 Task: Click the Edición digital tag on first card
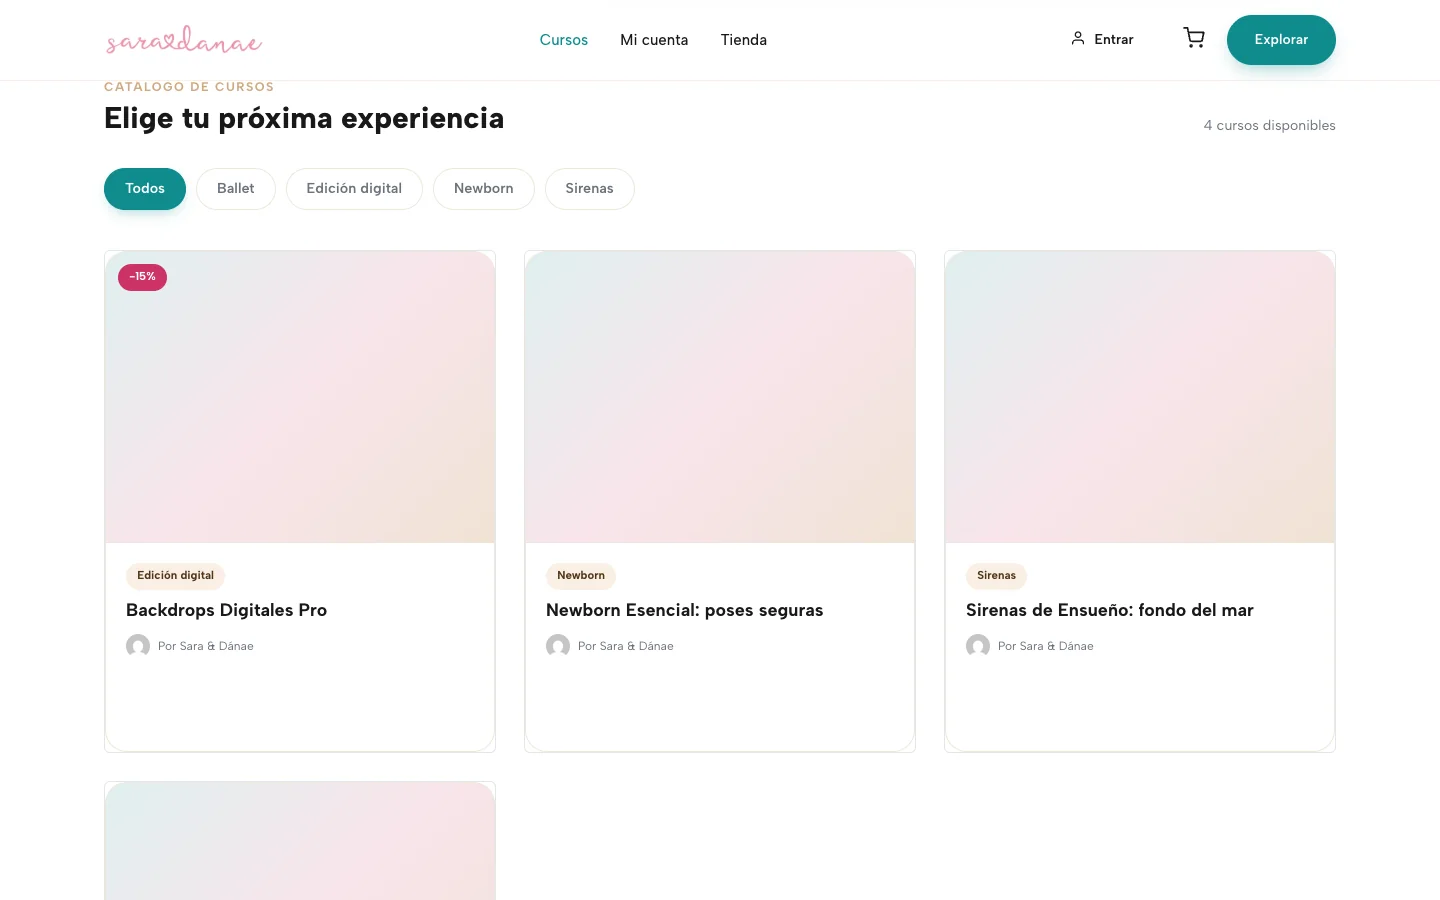[x=175, y=576]
